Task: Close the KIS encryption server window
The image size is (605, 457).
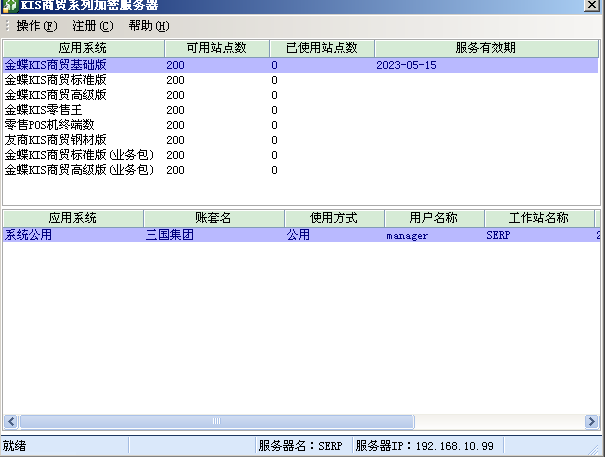Action: click(591, 5)
